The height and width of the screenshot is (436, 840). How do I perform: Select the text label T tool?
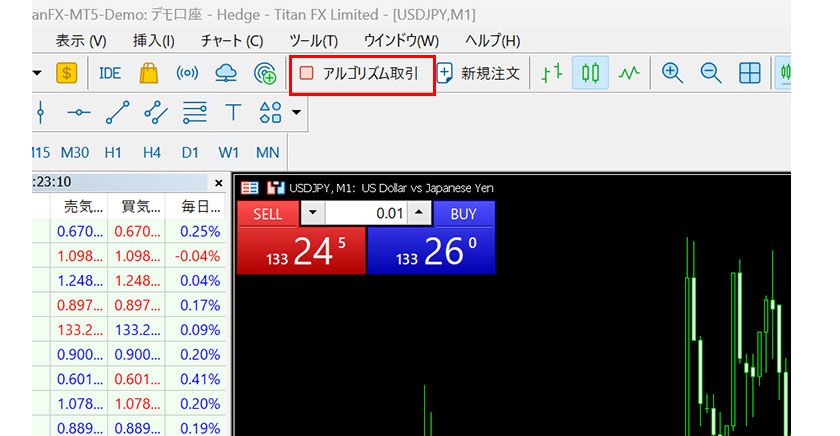[233, 112]
